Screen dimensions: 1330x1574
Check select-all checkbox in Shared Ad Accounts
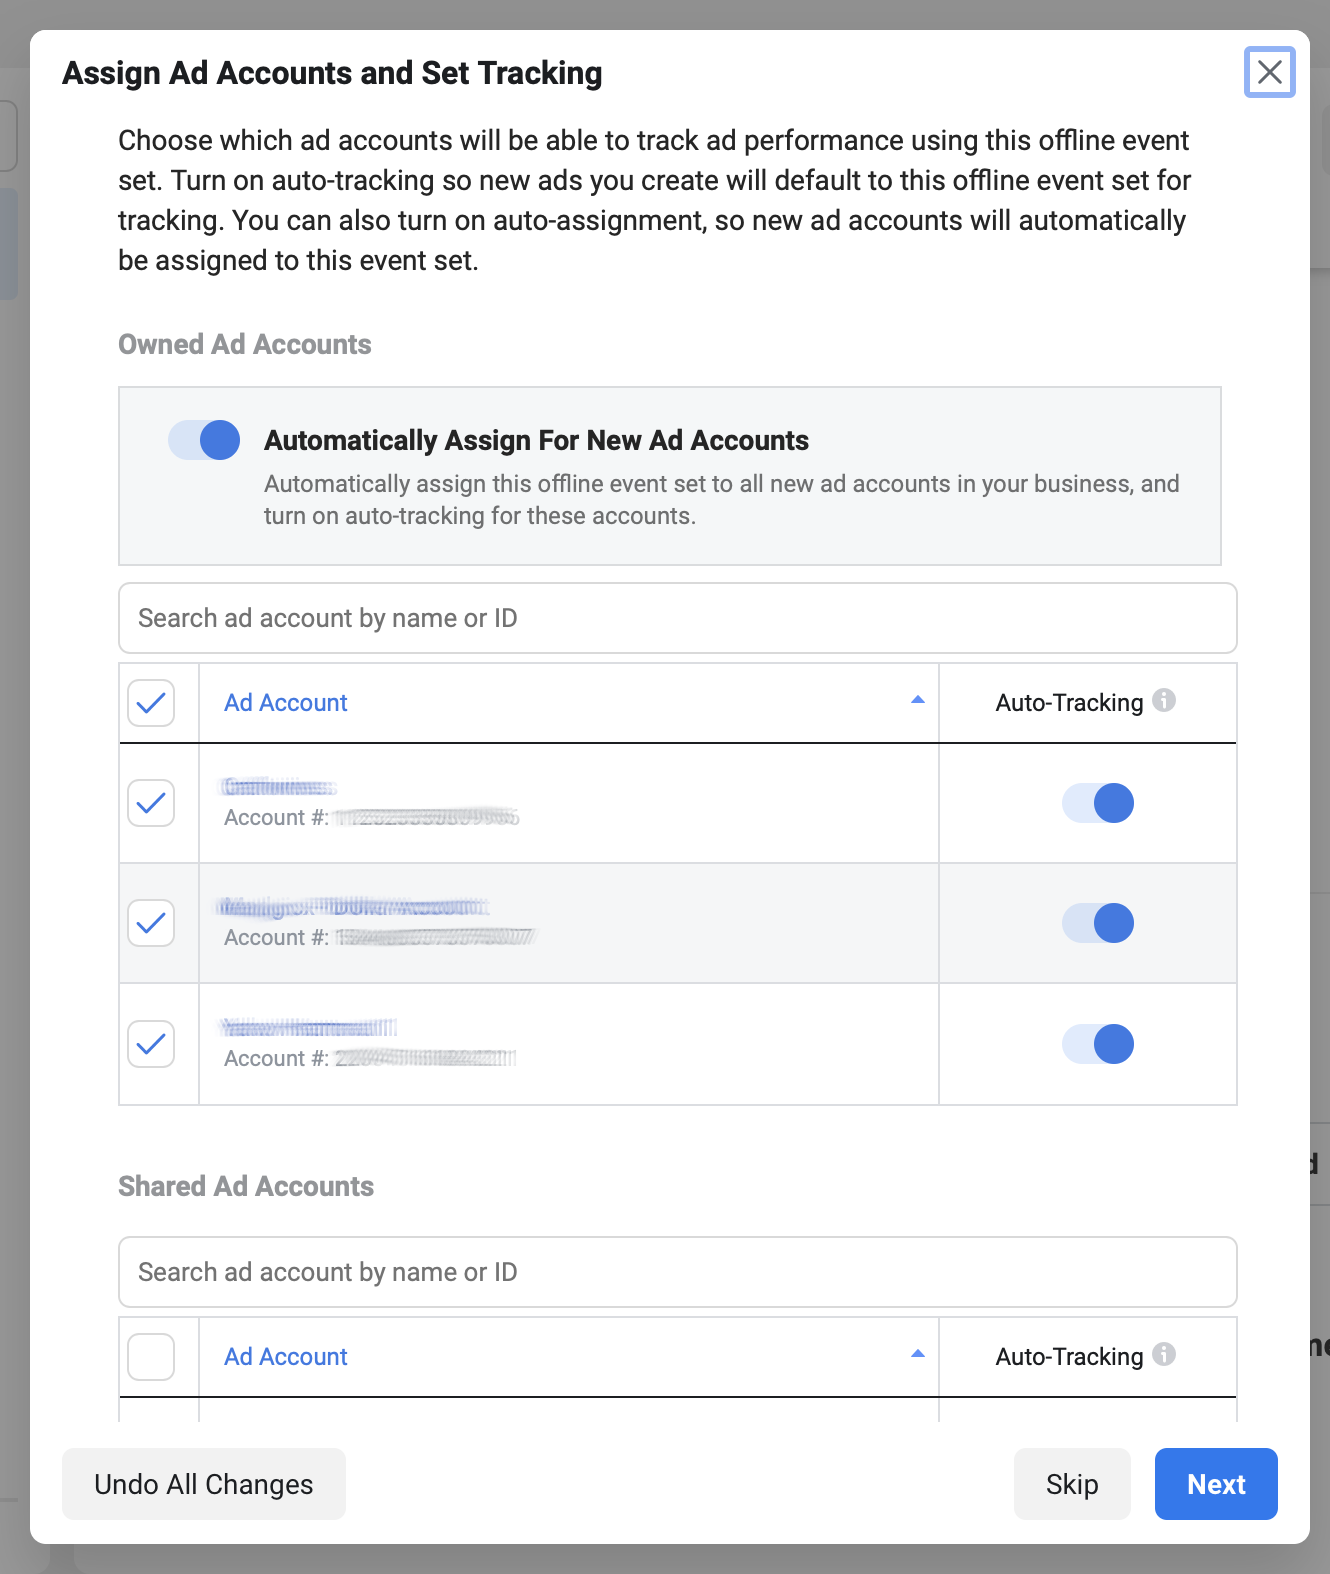click(x=151, y=1357)
